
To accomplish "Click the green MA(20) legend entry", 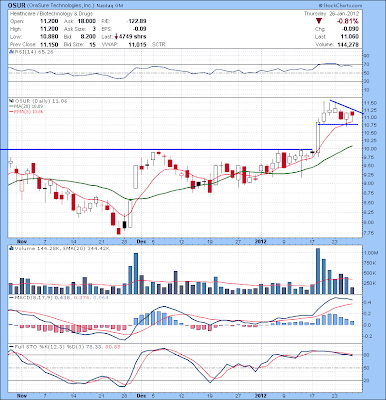I will pyautogui.click(x=25, y=106).
